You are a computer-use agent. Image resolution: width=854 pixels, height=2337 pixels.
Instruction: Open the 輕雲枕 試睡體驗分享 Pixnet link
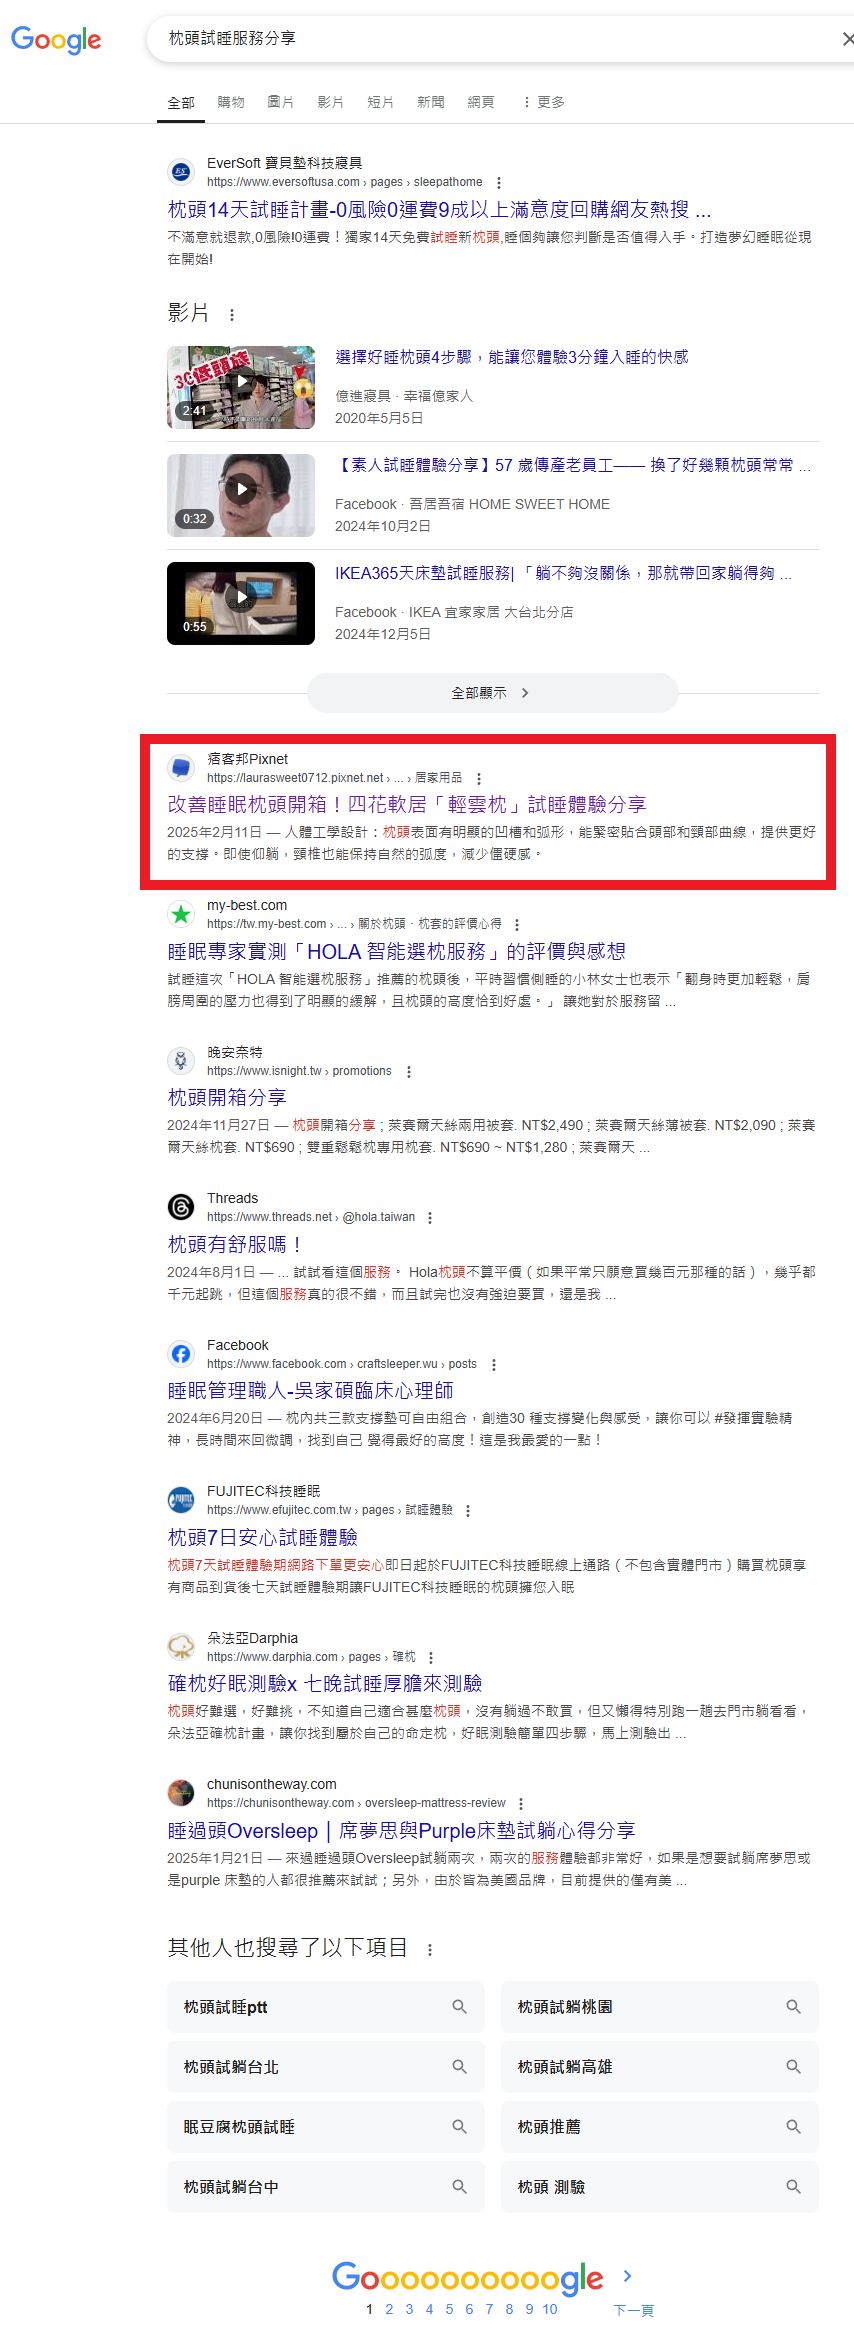point(407,804)
